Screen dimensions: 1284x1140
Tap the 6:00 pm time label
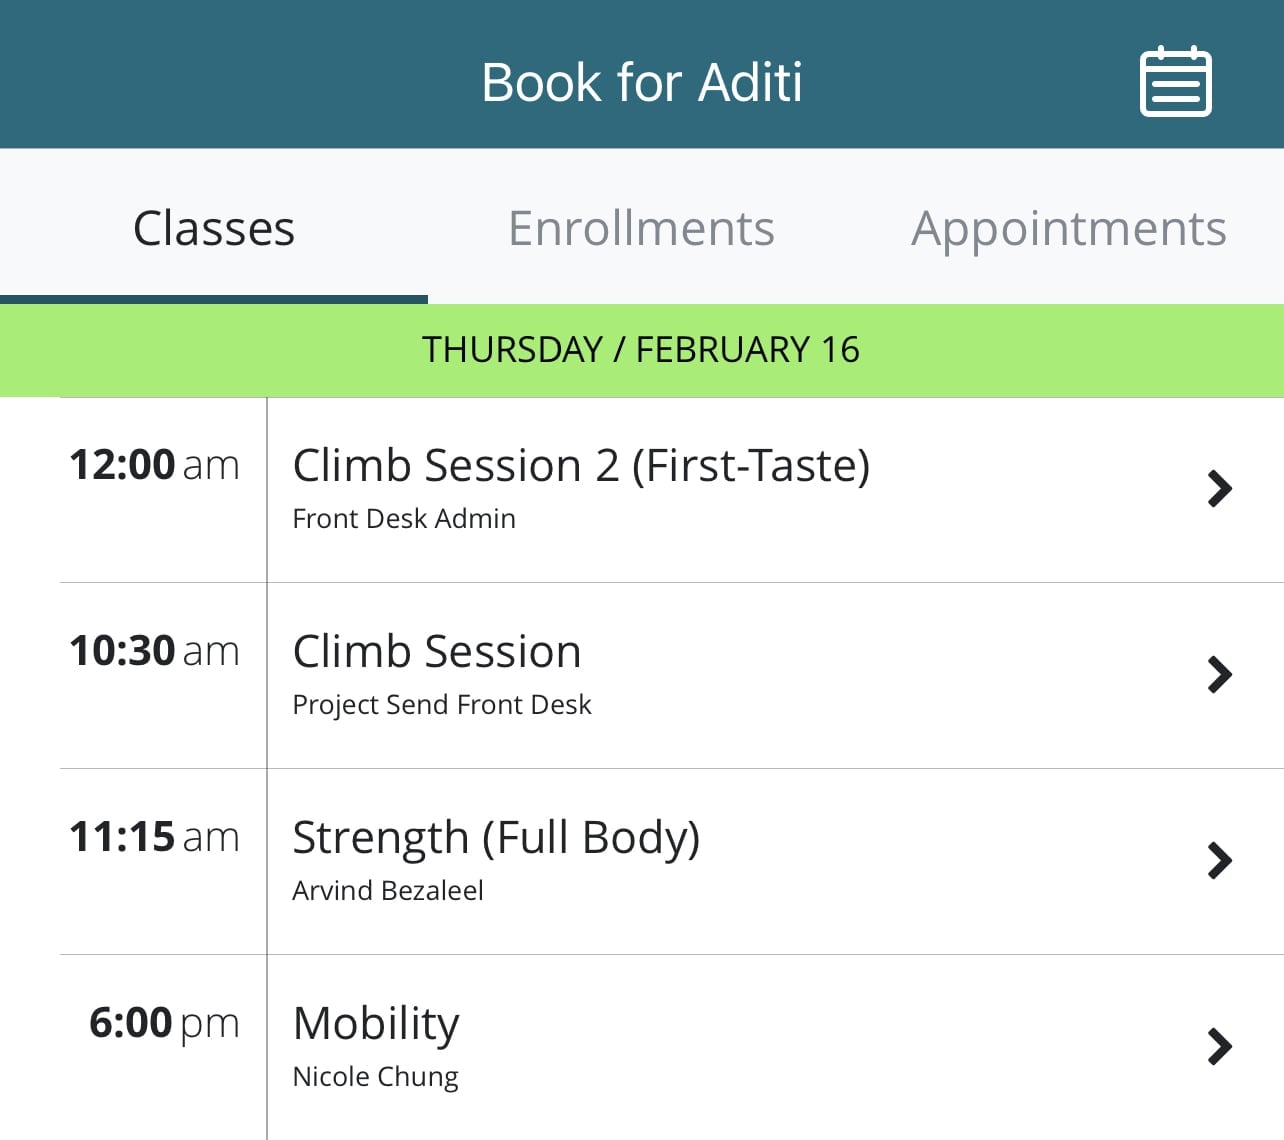[164, 1023]
